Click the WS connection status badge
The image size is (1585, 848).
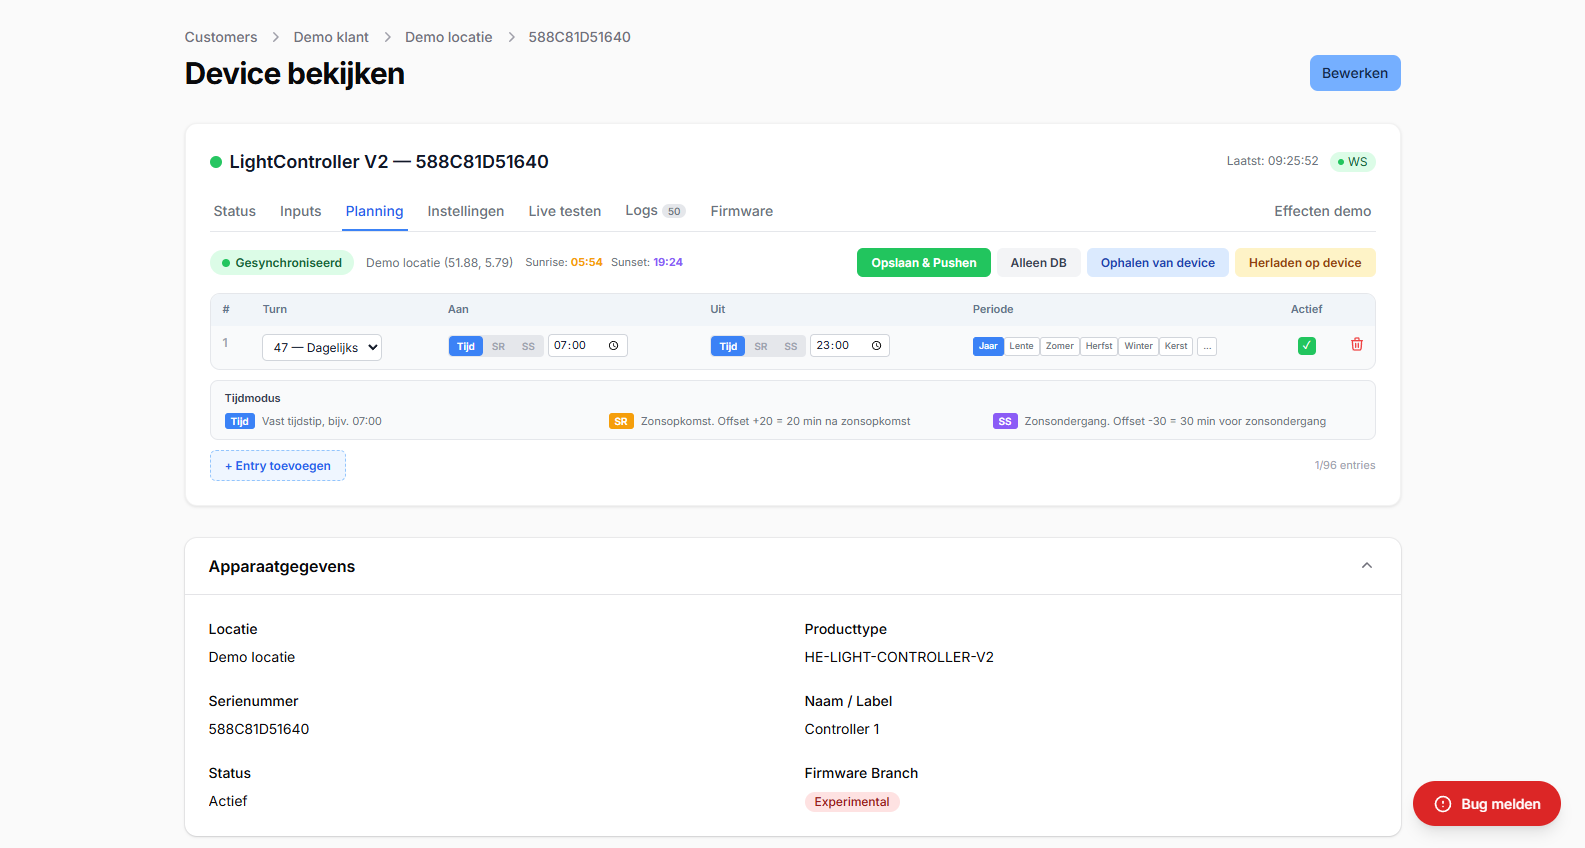click(1352, 162)
